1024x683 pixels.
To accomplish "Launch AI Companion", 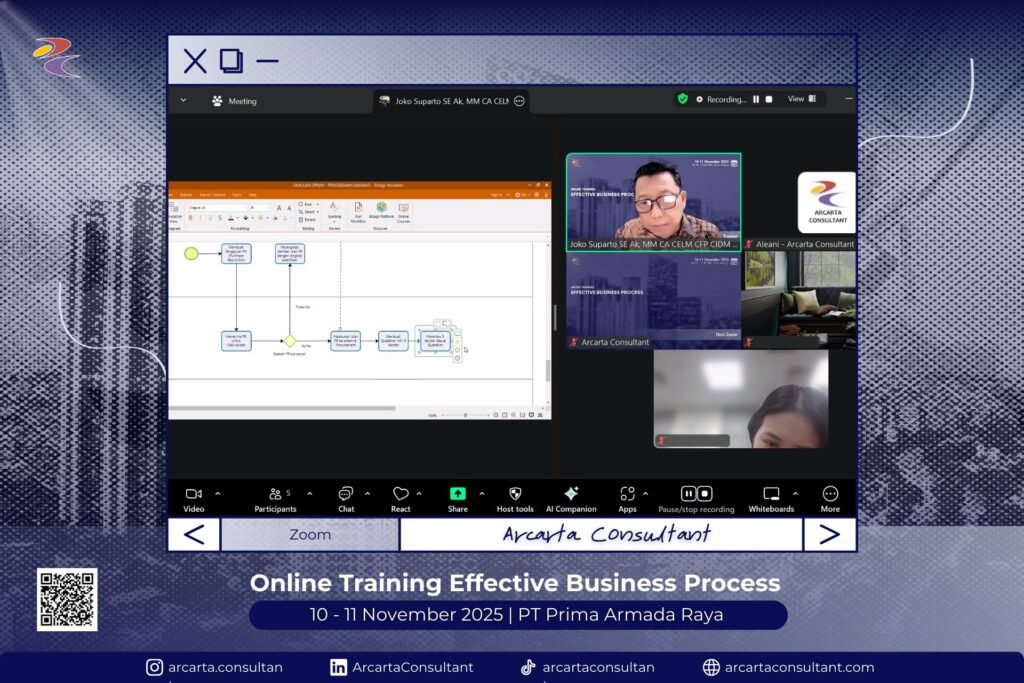I will (x=571, y=494).
